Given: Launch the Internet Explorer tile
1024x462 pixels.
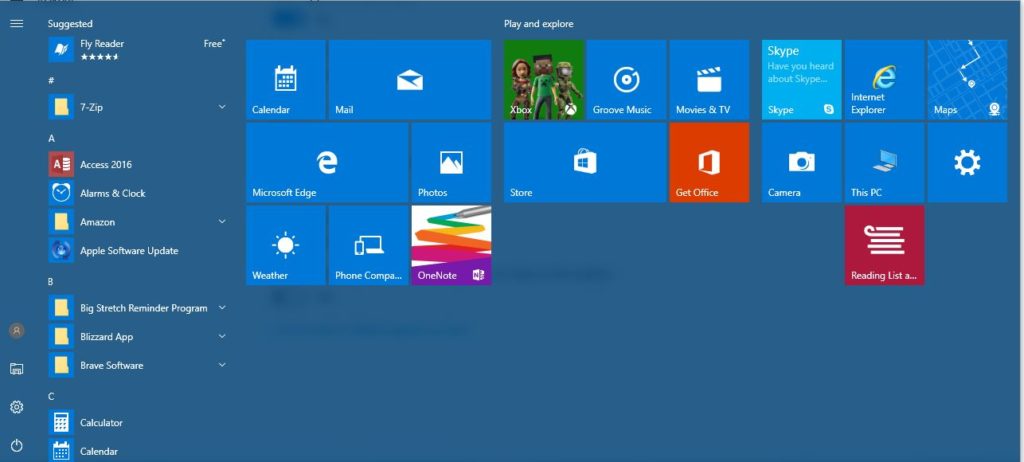Looking at the screenshot, I should [x=884, y=79].
